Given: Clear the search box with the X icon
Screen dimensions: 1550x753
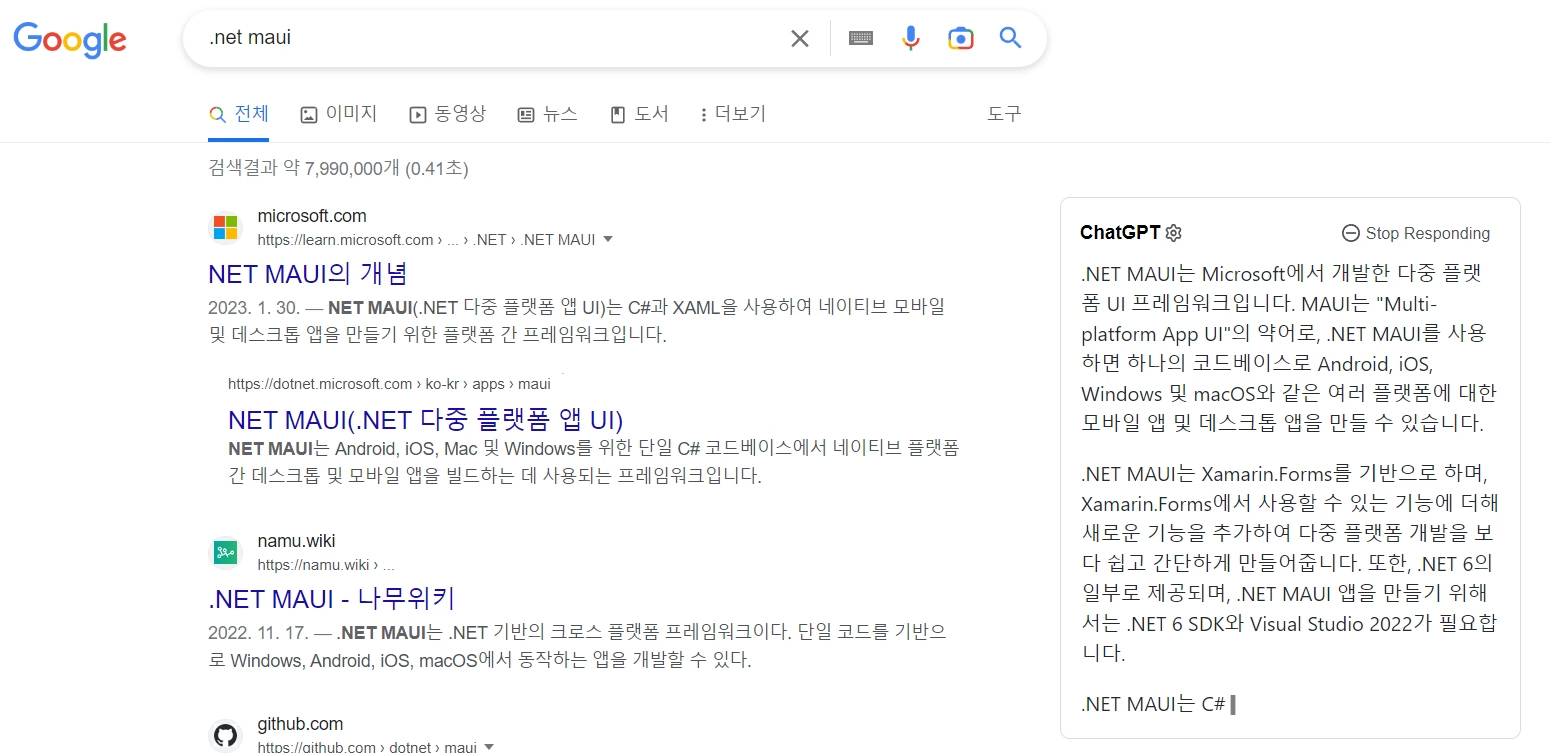Looking at the screenshot, I should 800,39.
